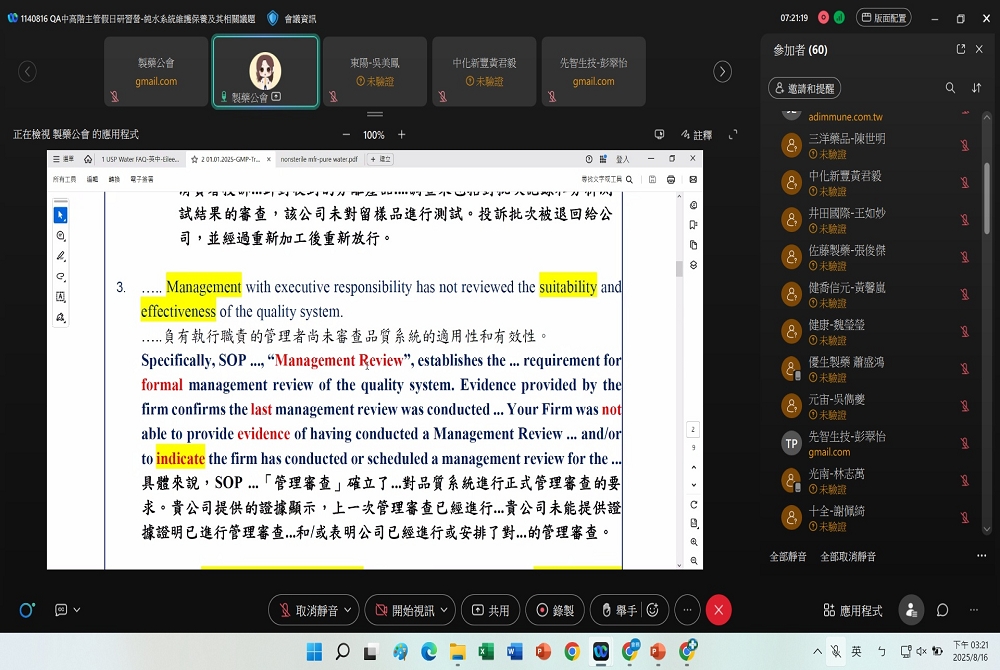Viewport: 1000px width, 670px height.
Task: Click the 邀請和提醒 button
Action: [x=804, y=88]
